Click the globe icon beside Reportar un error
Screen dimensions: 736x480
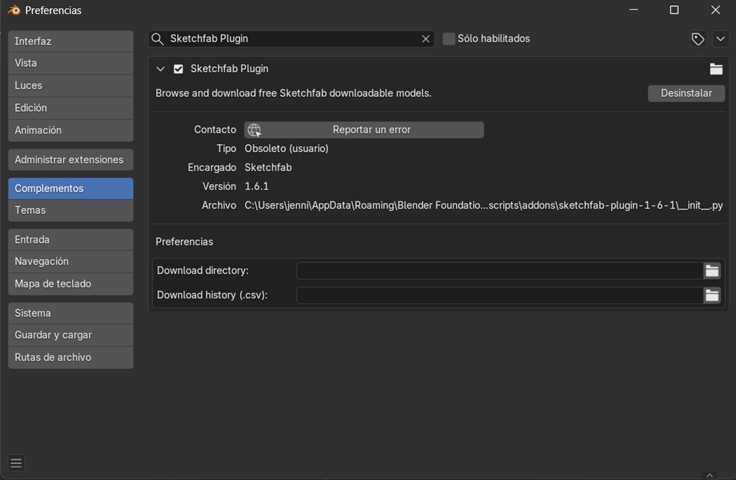(x=254, y=130)
